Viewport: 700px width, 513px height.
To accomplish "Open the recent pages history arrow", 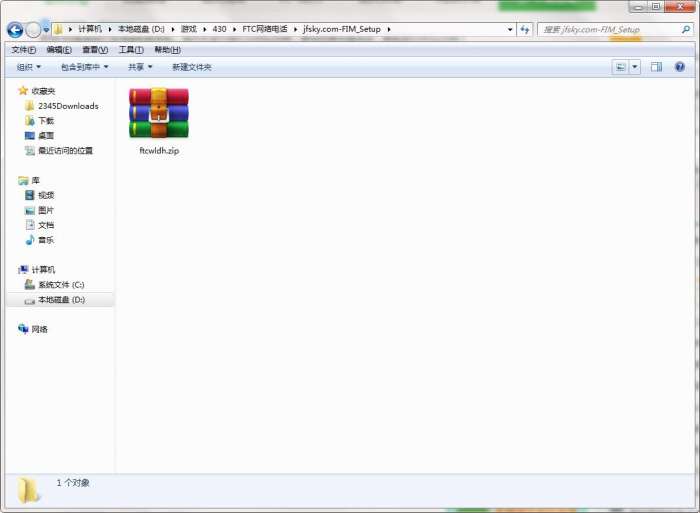I will (x=46, y=30).
